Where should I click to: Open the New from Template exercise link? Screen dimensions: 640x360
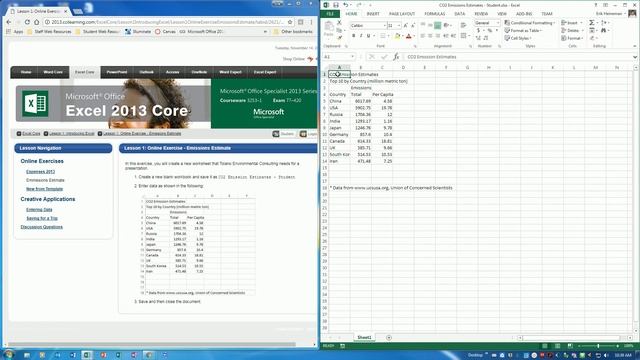44,189
